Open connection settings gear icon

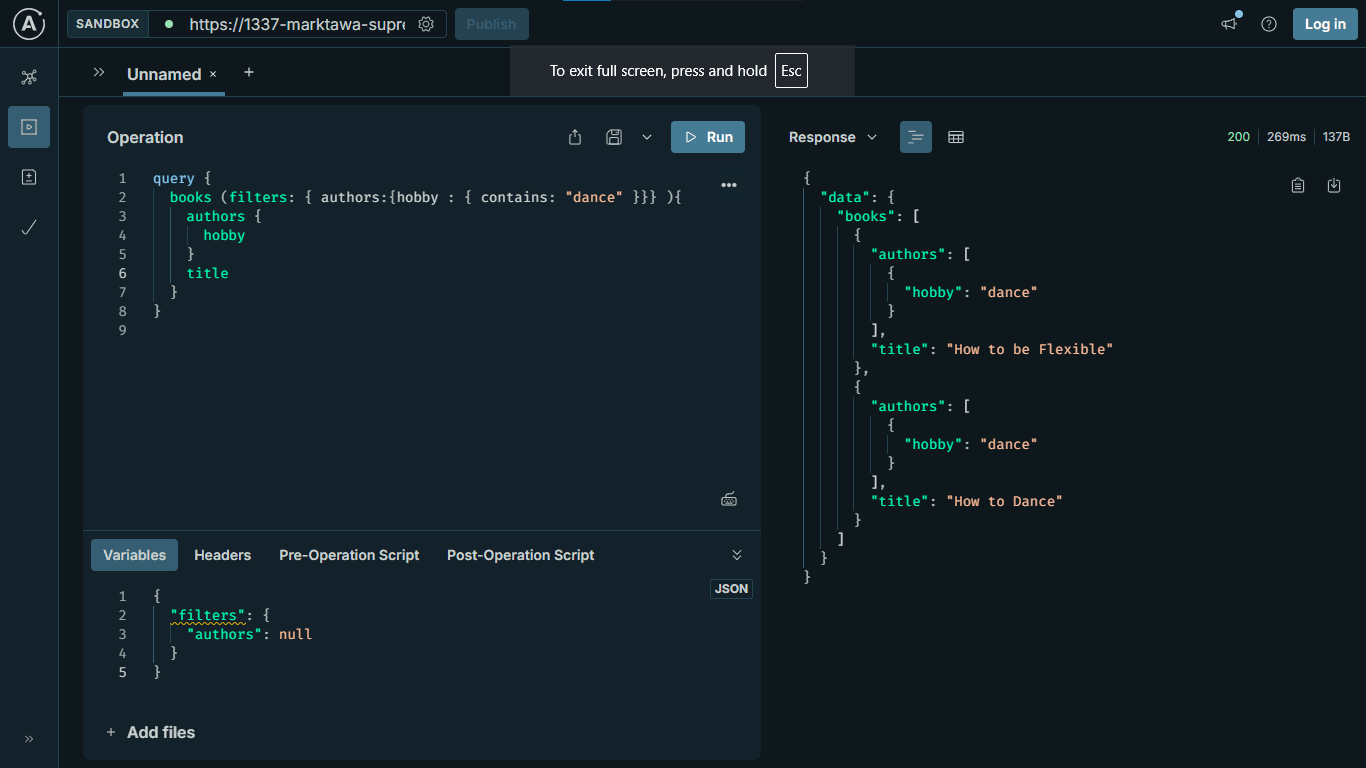click(426, 24)
